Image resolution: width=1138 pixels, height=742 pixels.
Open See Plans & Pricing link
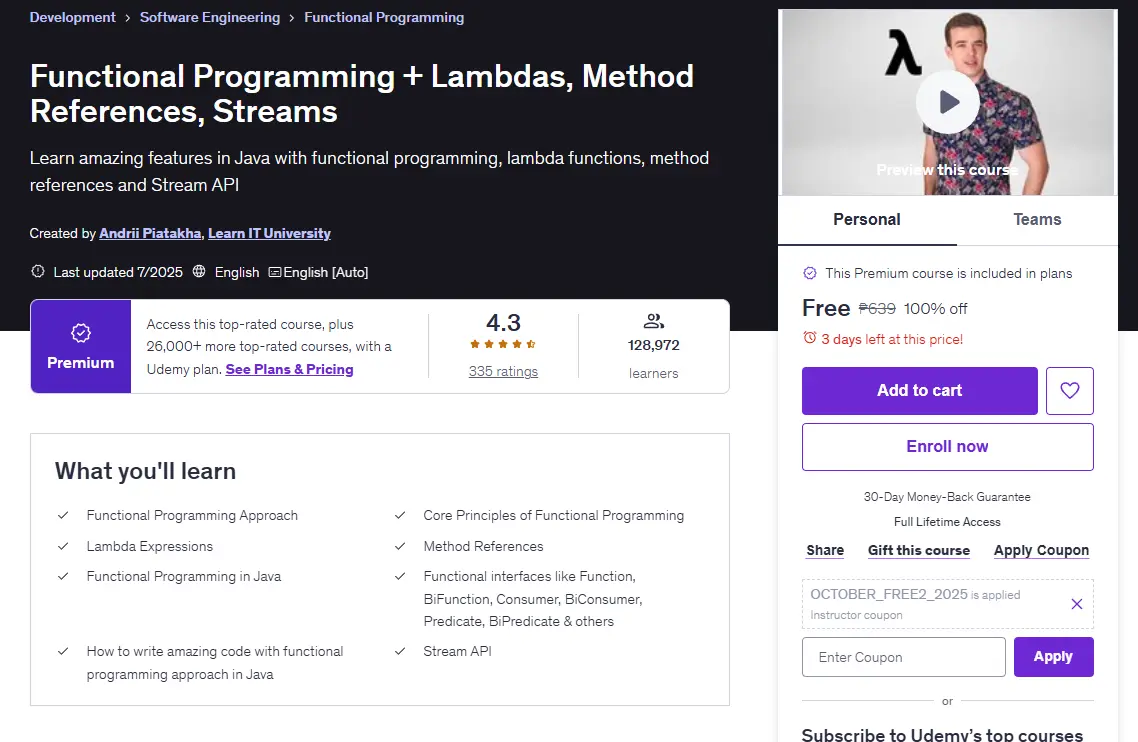[290, 369]
